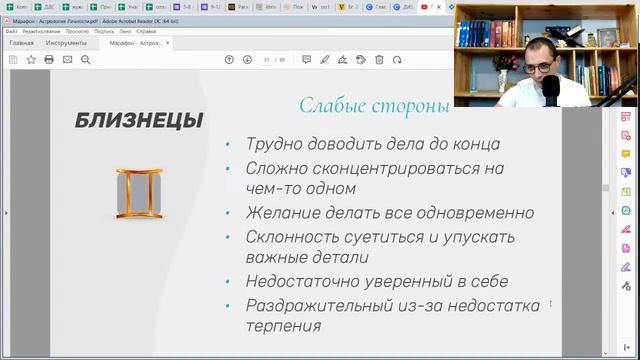Click the title 'Слабые стороны'
This screenshot has width=640, height=360.
[374, 106]
